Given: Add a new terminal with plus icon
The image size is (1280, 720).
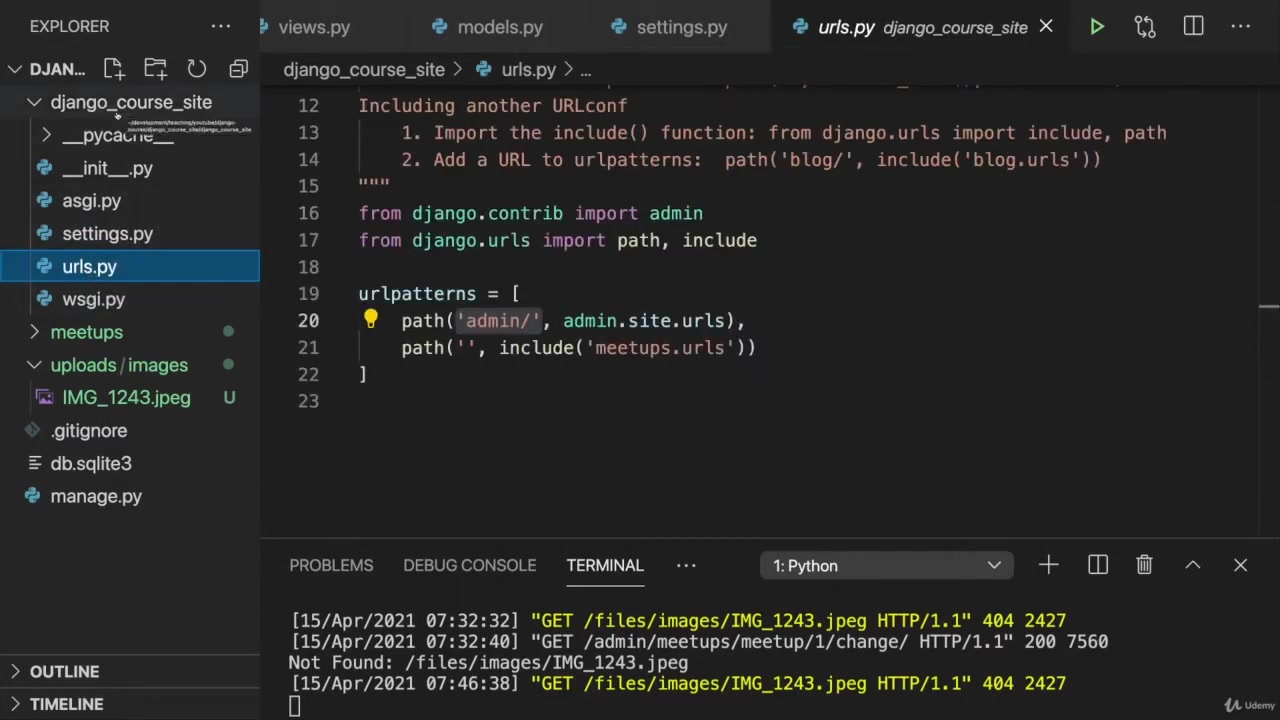Looking at the screenshot, I should 1048,565.
